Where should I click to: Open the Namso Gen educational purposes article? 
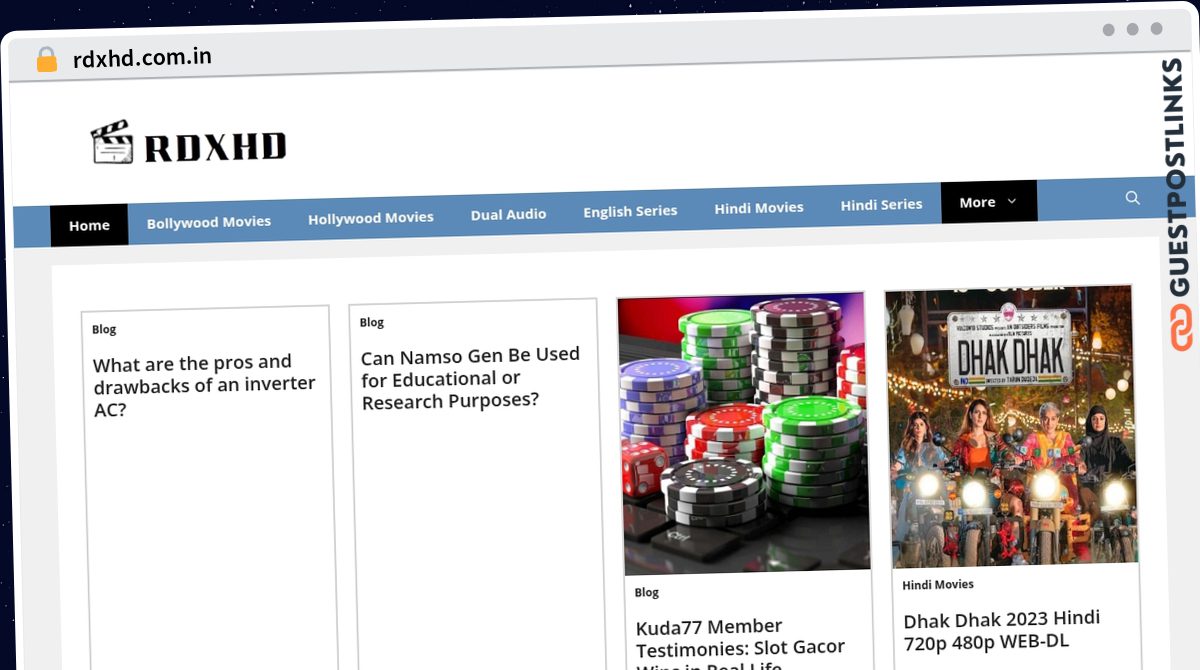pyautogui.click(x=470, y=378)
